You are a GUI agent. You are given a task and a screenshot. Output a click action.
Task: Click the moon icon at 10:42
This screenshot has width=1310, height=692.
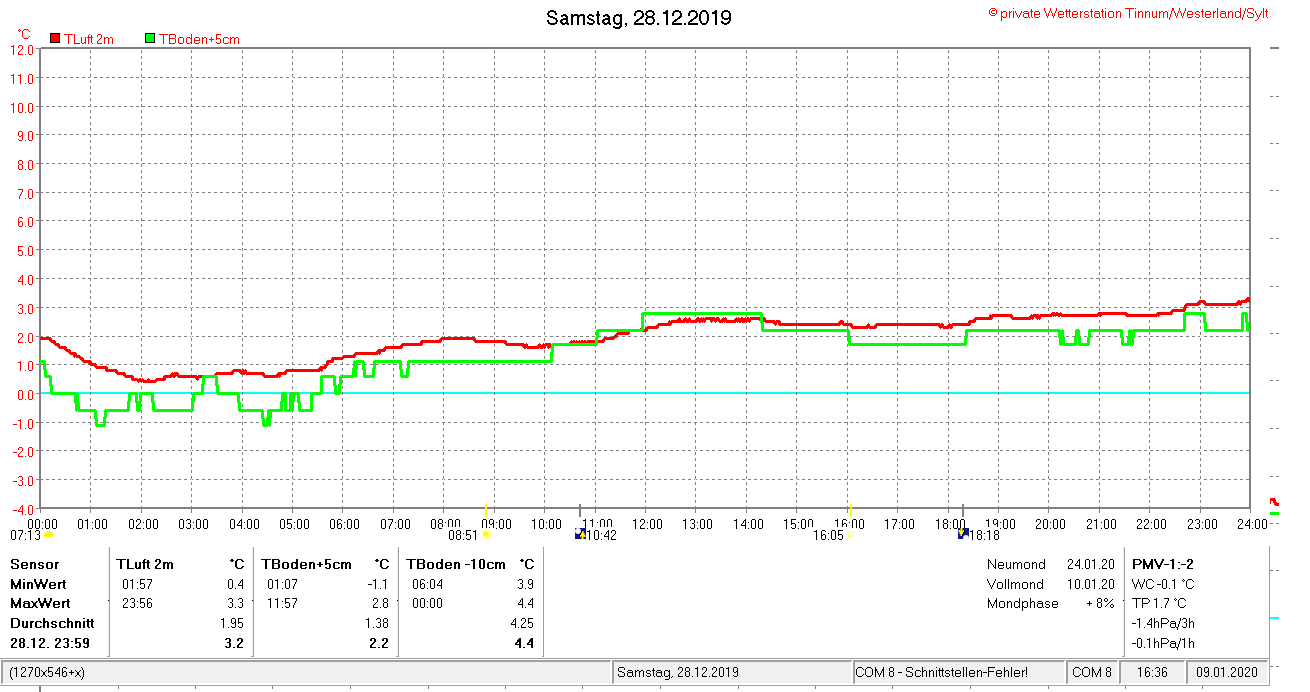click(x=580, y=535)
